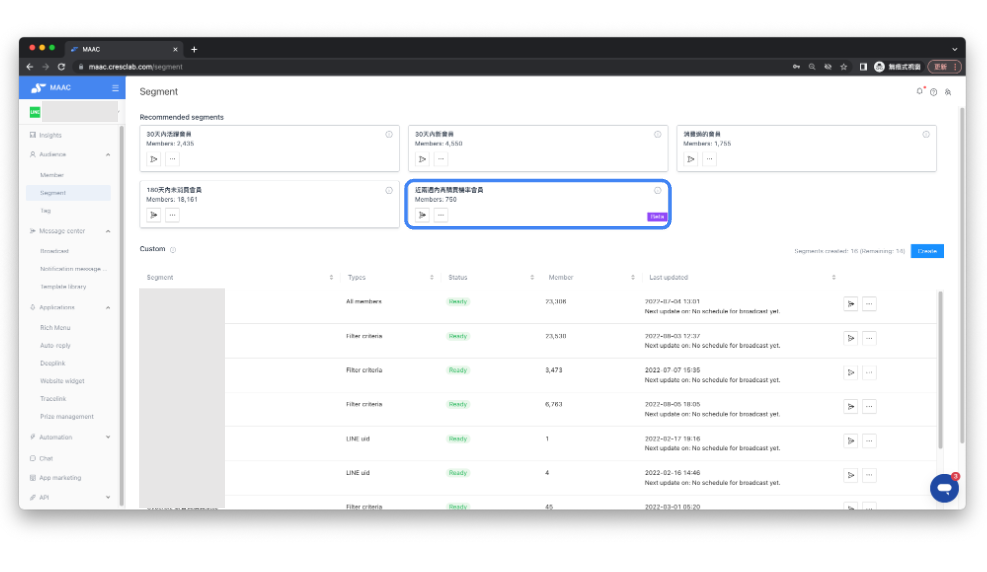Go to Rich Menu in sidebar
This screenshot has height=572, width=987.
point(55,328)
